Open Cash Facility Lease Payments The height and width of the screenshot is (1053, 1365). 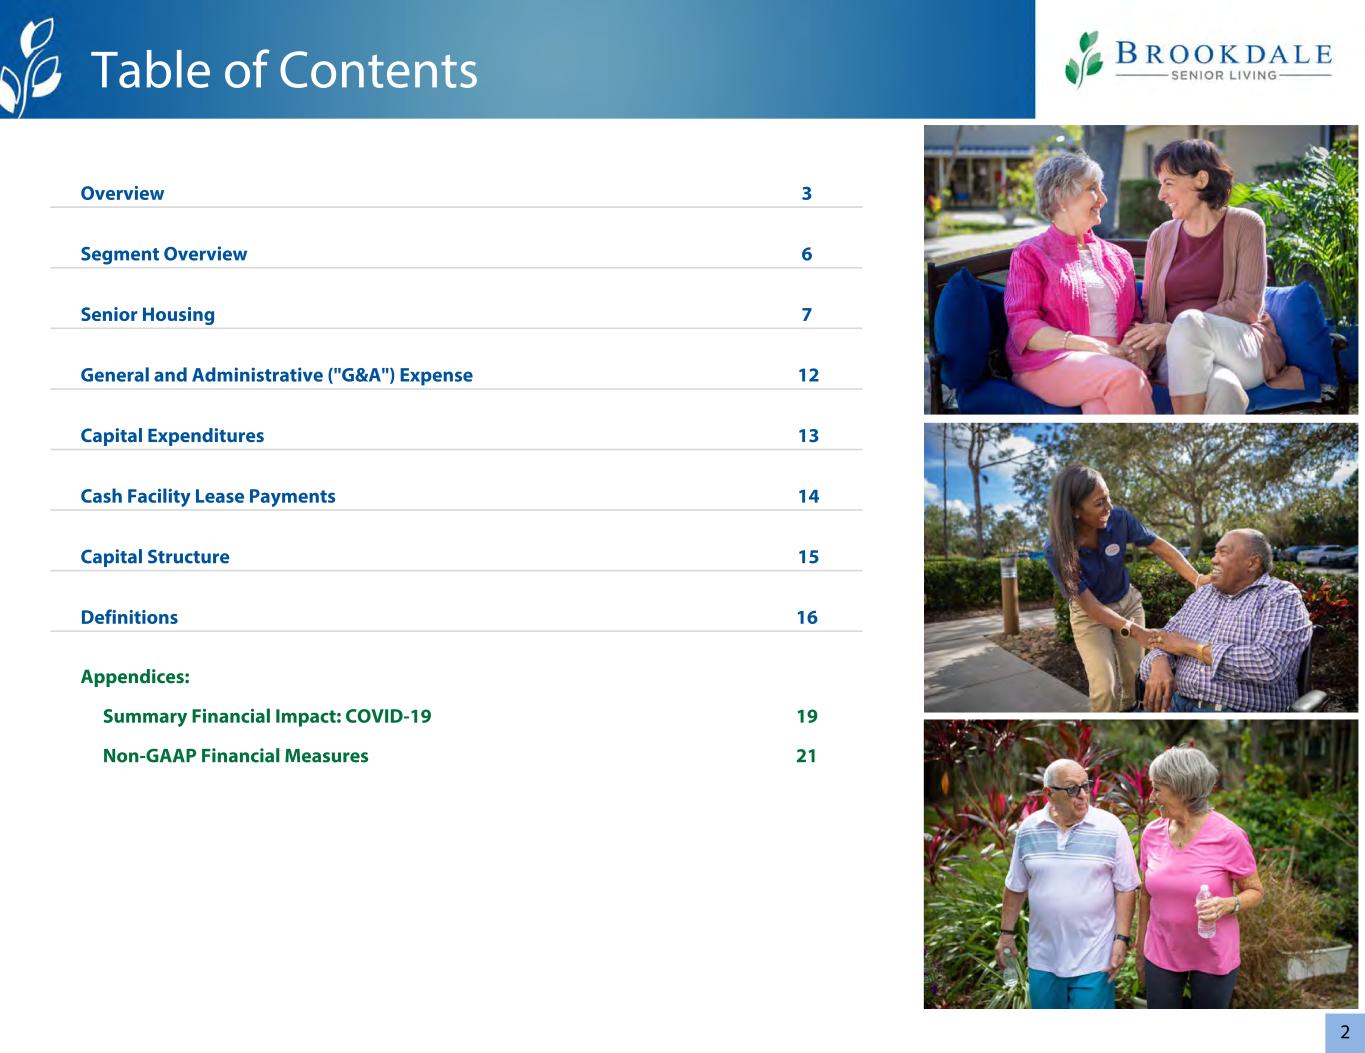pos(208,496)
